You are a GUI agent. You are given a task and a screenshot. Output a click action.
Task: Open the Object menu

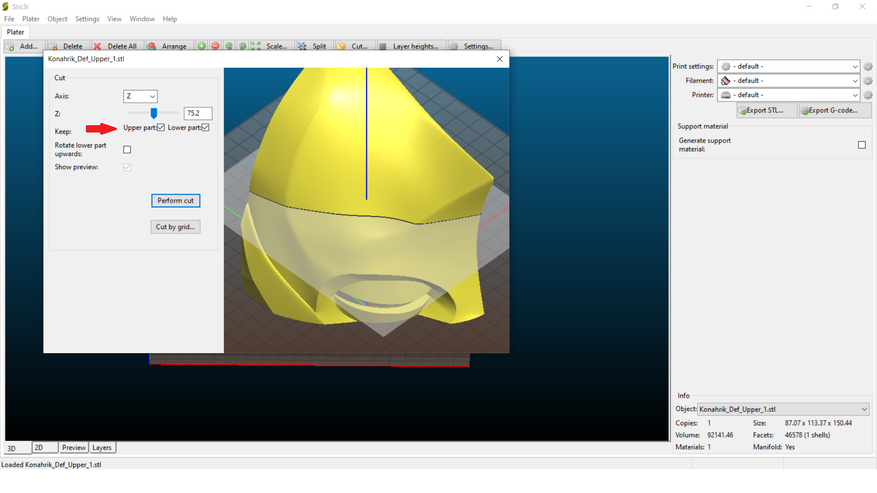[57, 19]
